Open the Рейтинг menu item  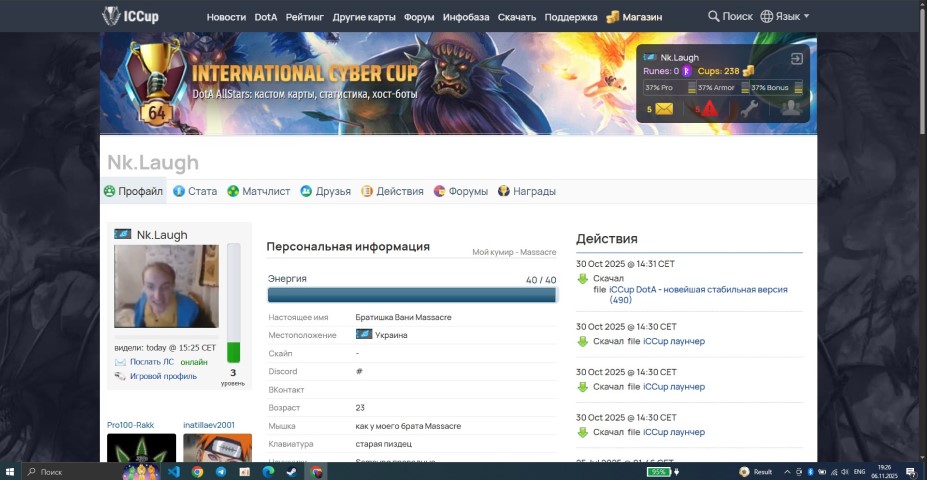[x=304, y=17]
